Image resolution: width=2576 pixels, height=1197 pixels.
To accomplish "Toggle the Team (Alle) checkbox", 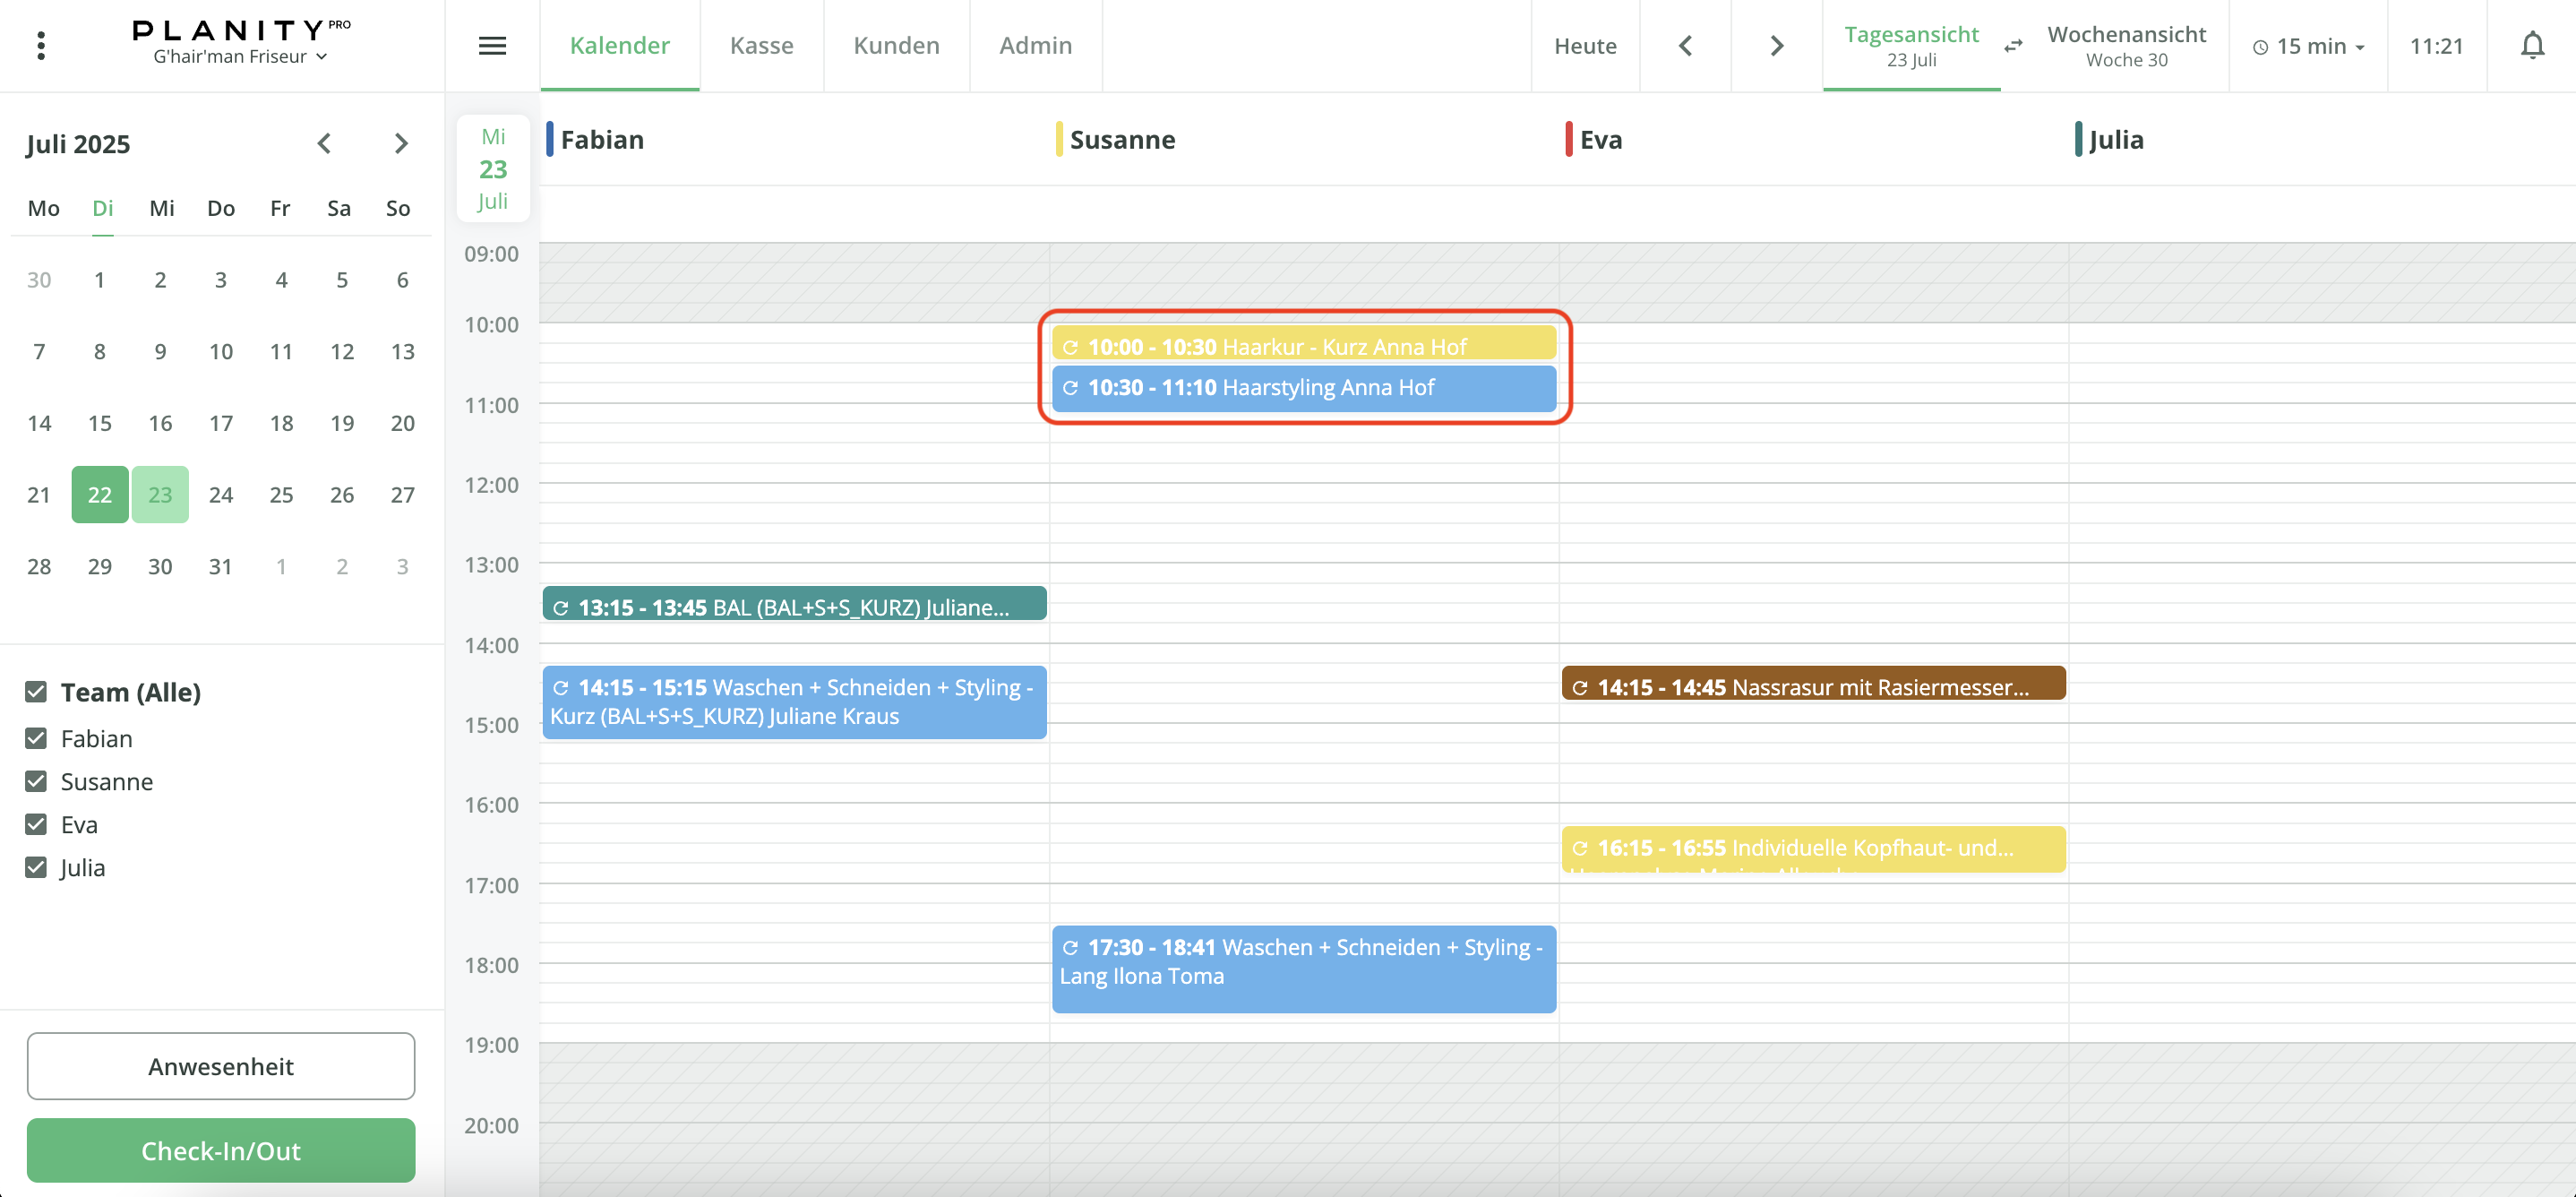I will point(36,692).
